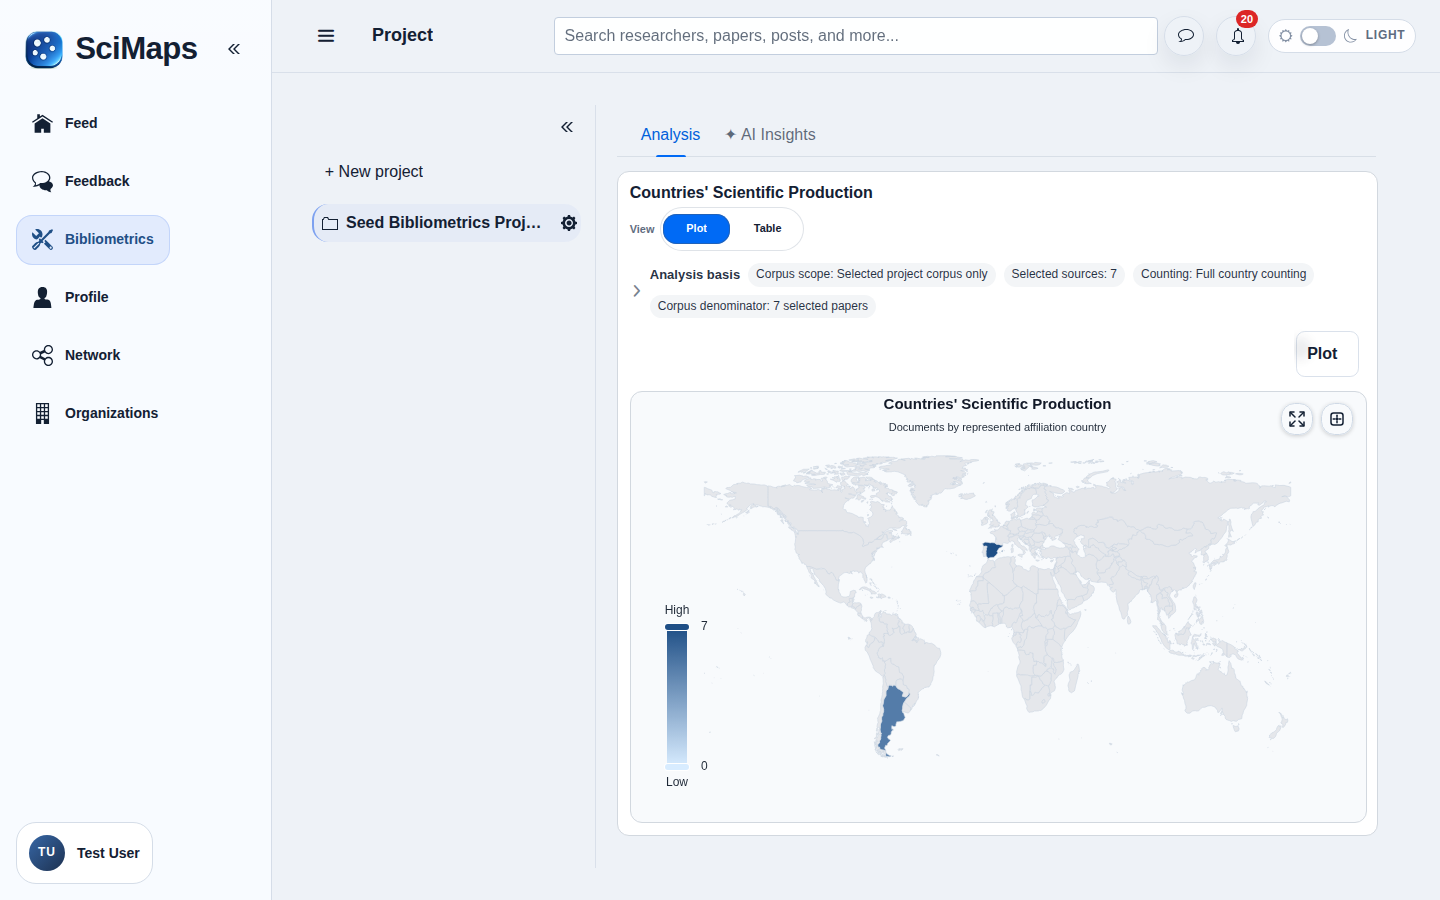Click the Feedback speech bubble icon
1440x900 pixels.
[42, 181]
